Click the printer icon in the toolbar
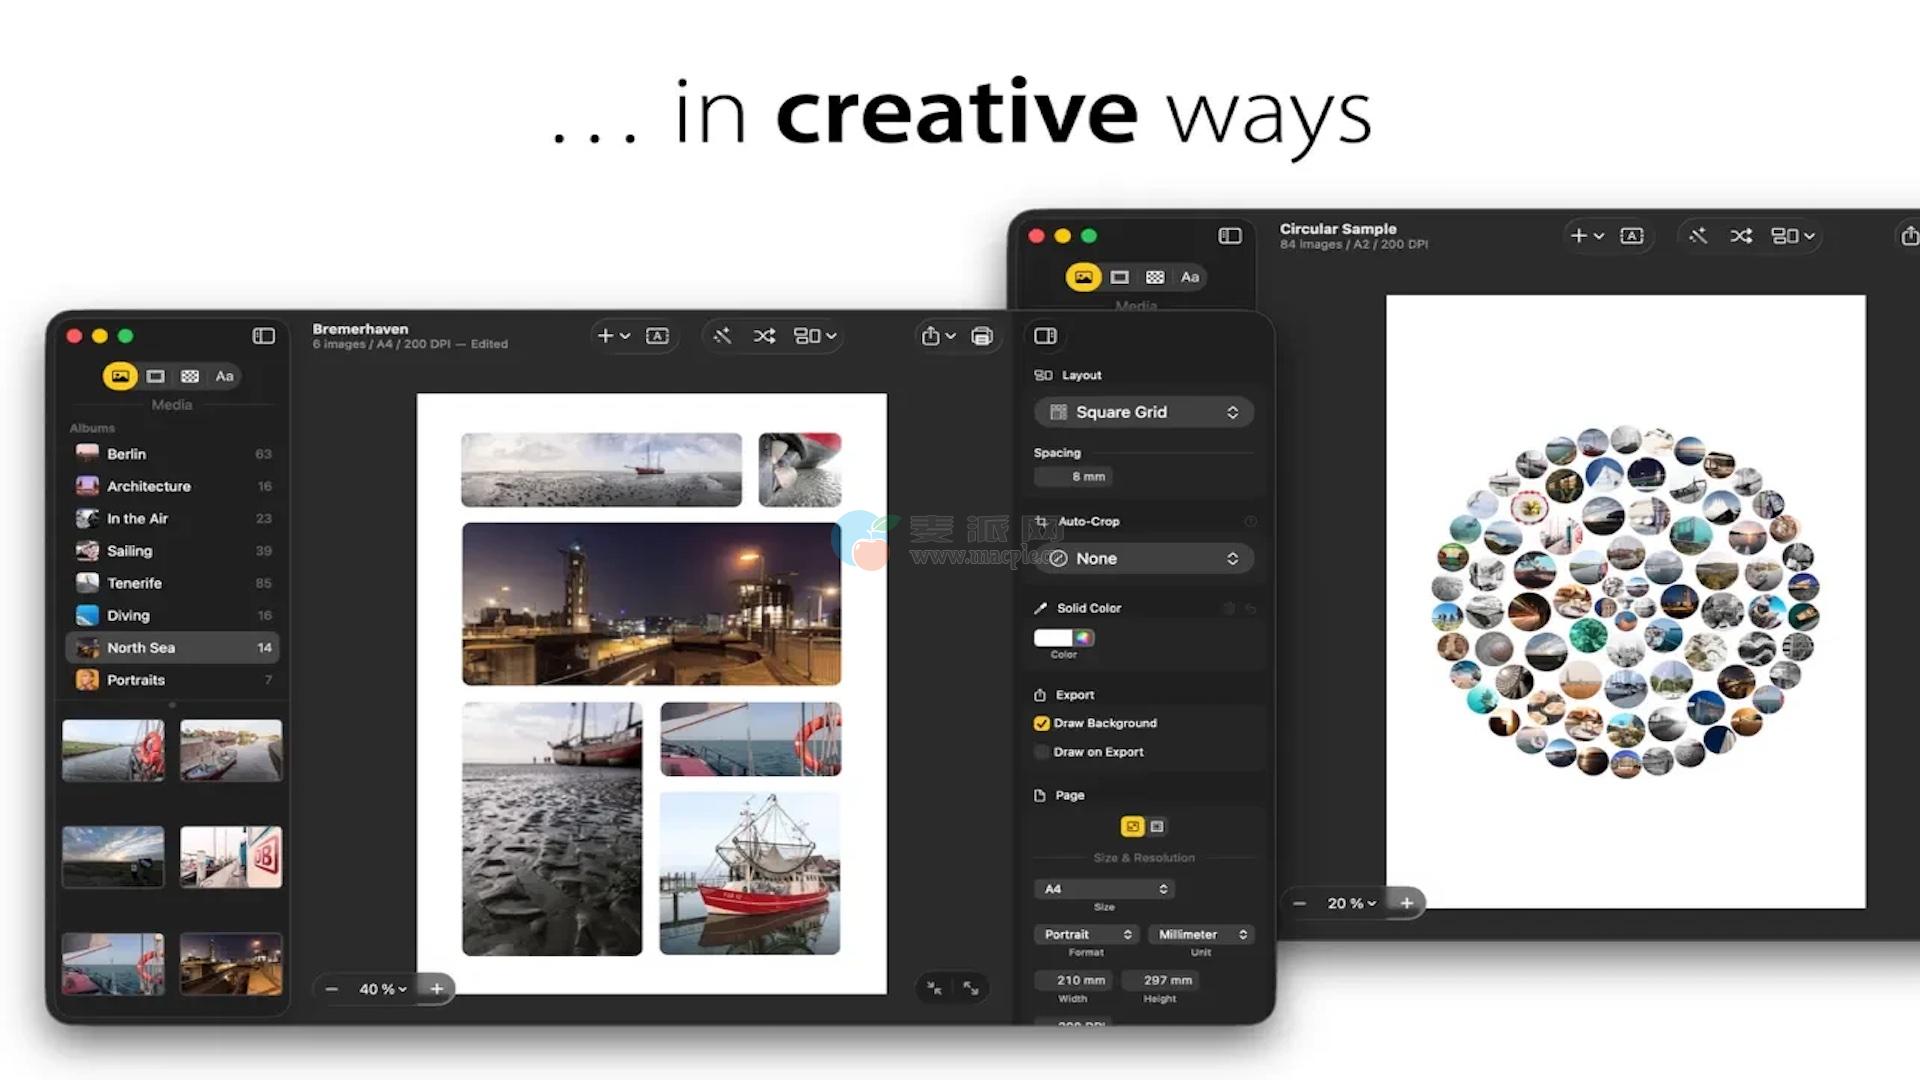 pyautogui.click(x=982, y=336)
